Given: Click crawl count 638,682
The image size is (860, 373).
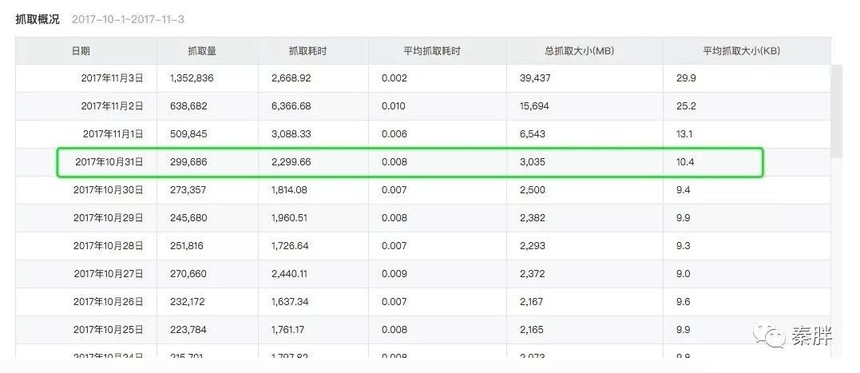Looking at the screenshot, I should click(189, 106).
